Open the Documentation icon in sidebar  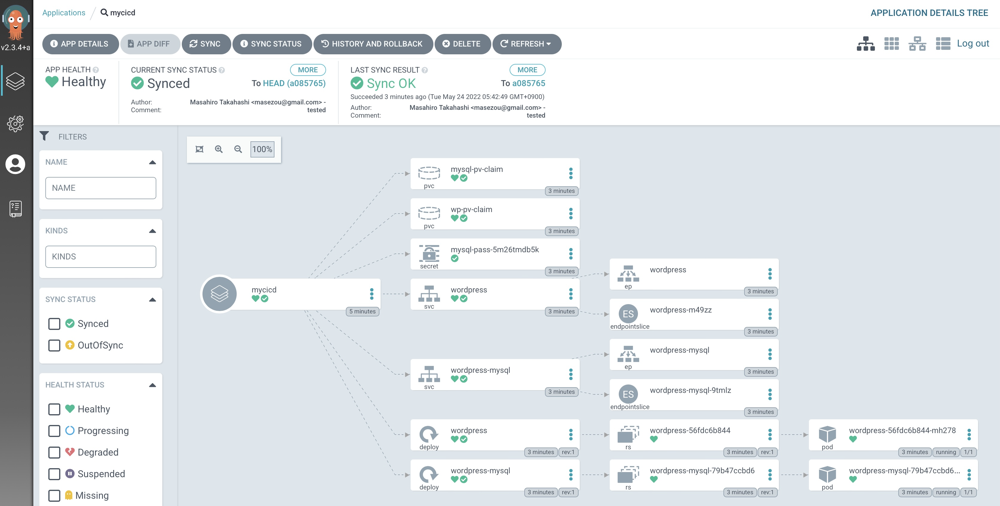[x=15, y=209]
